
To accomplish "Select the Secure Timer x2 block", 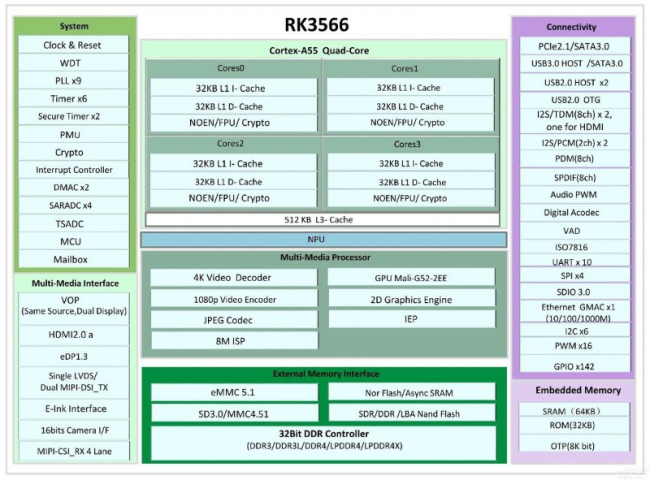I will [x=73, y=116].
